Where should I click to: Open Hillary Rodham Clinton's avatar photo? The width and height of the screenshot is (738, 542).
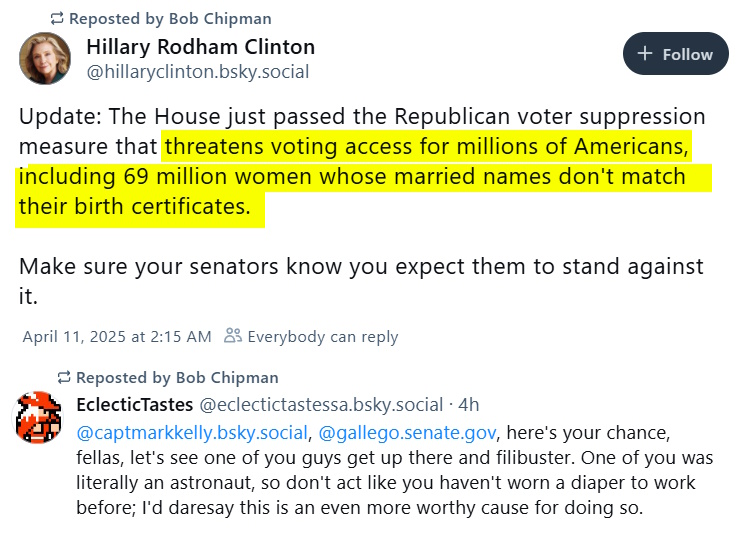45,58
